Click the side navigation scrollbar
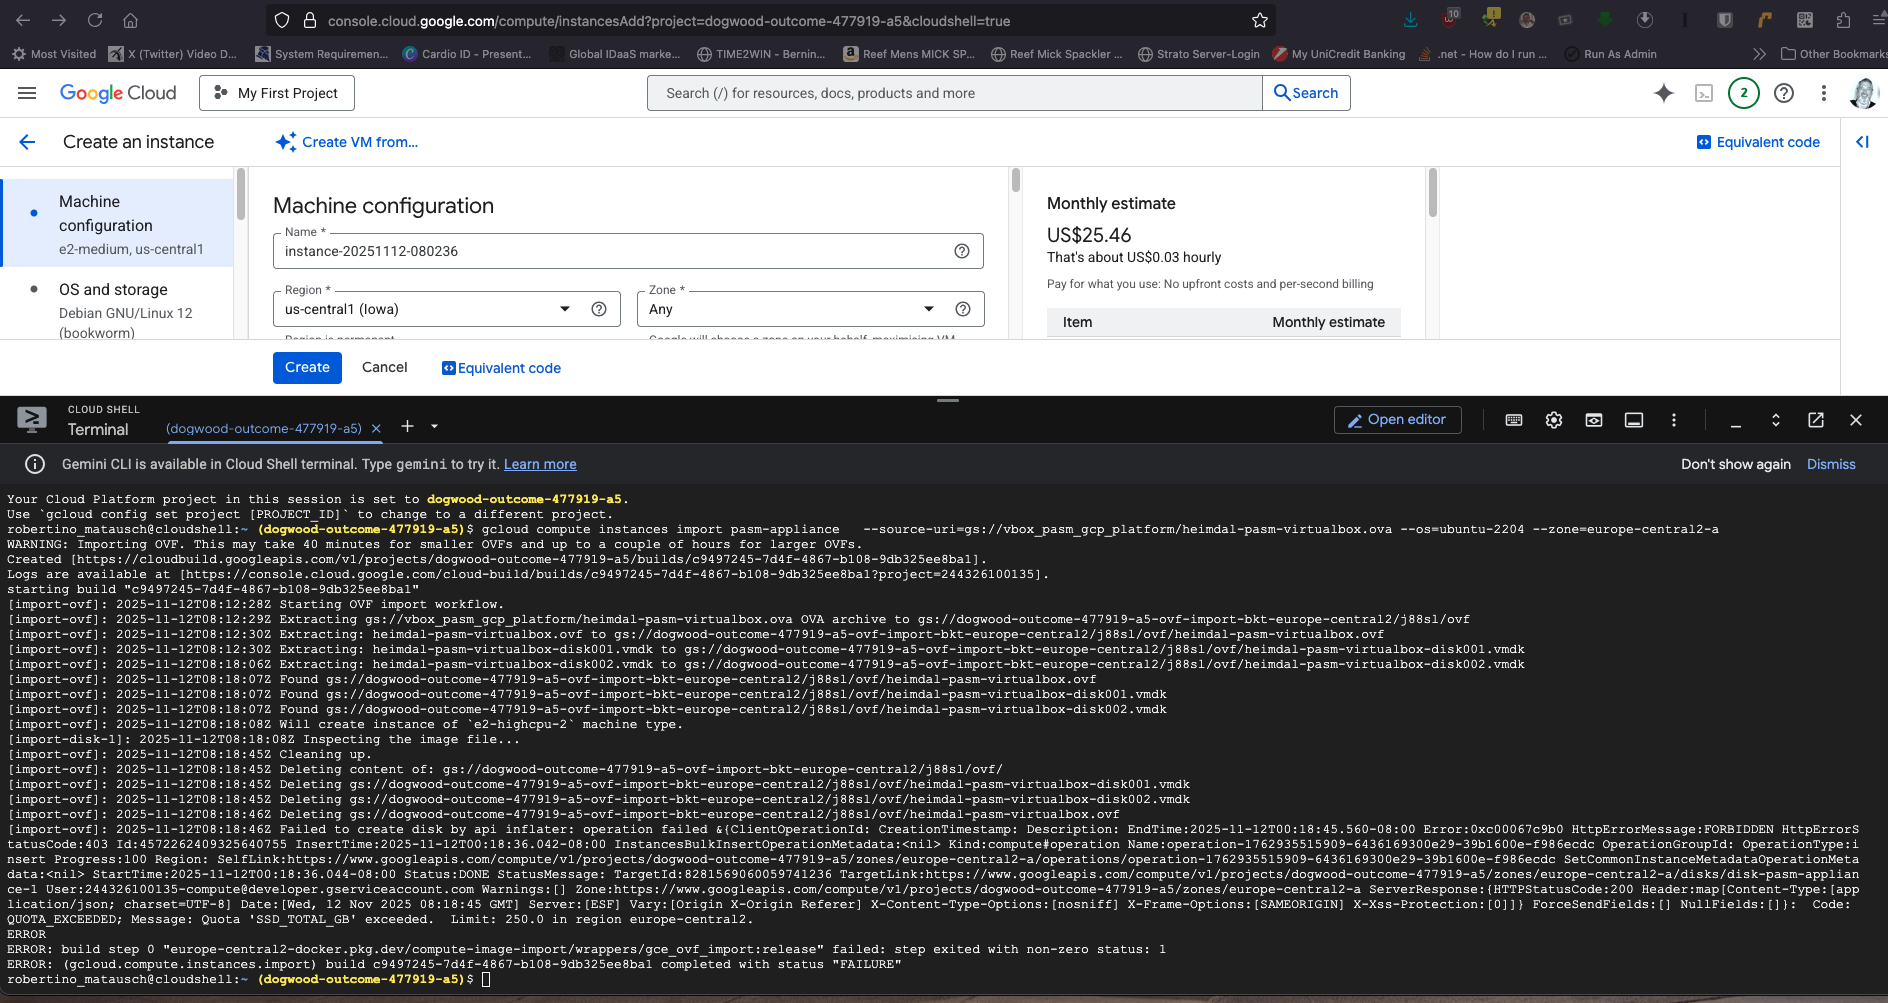1888x1003 pixels. 240,194
